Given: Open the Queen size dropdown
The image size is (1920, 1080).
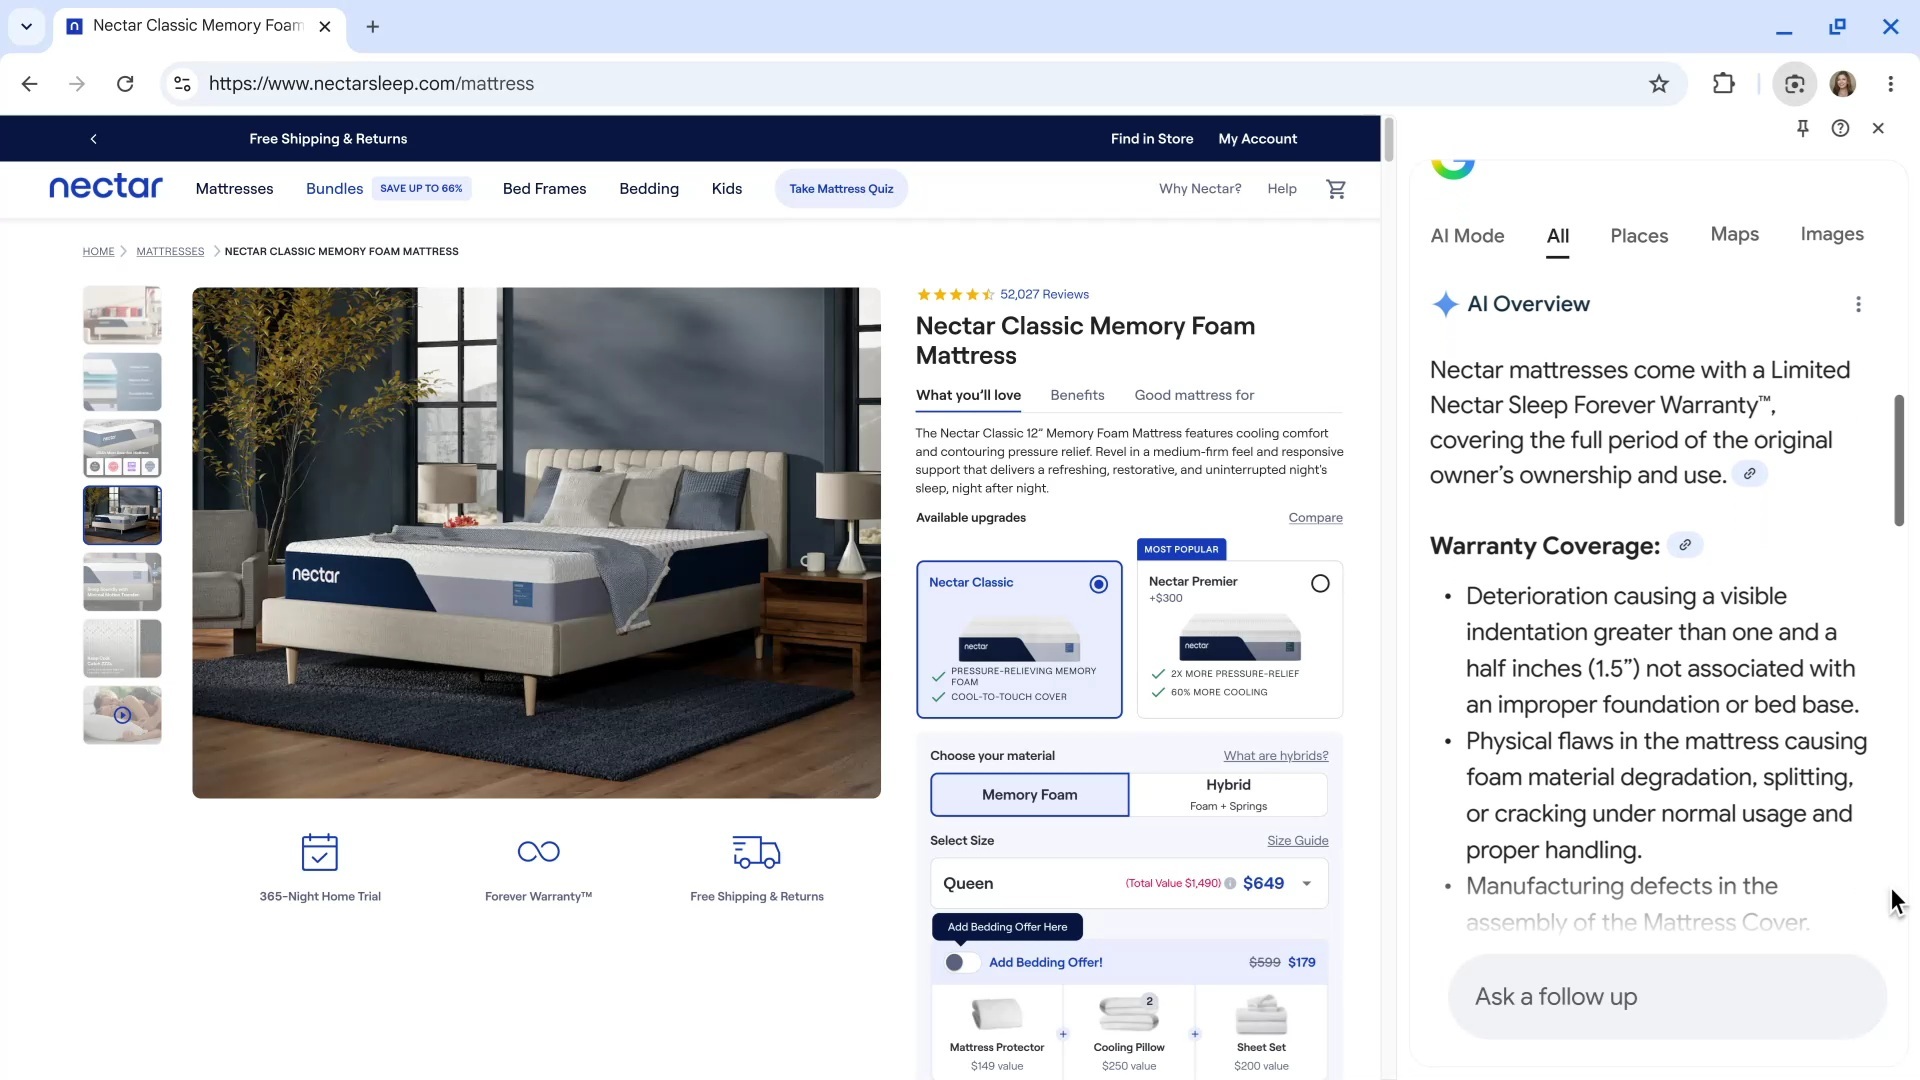Looking at the screenshot, I should pos(1129,884).
